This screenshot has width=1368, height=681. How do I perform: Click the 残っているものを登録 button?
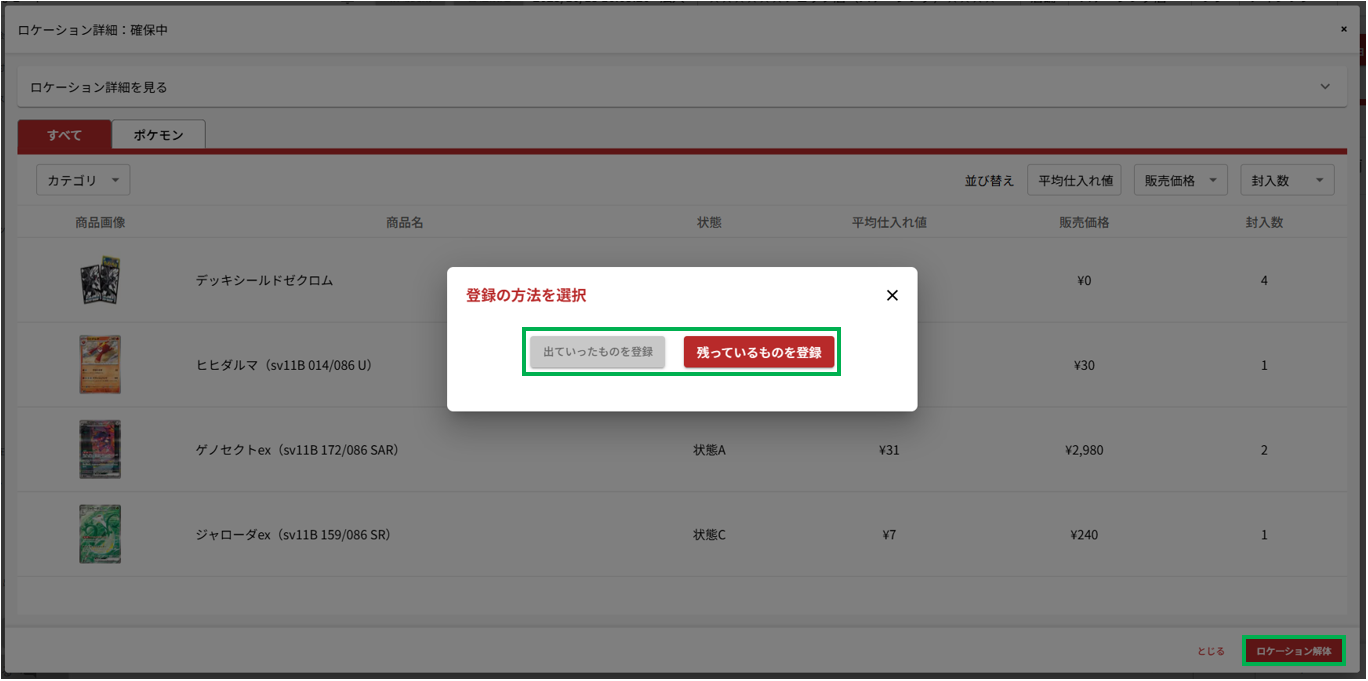pos(758,352)
